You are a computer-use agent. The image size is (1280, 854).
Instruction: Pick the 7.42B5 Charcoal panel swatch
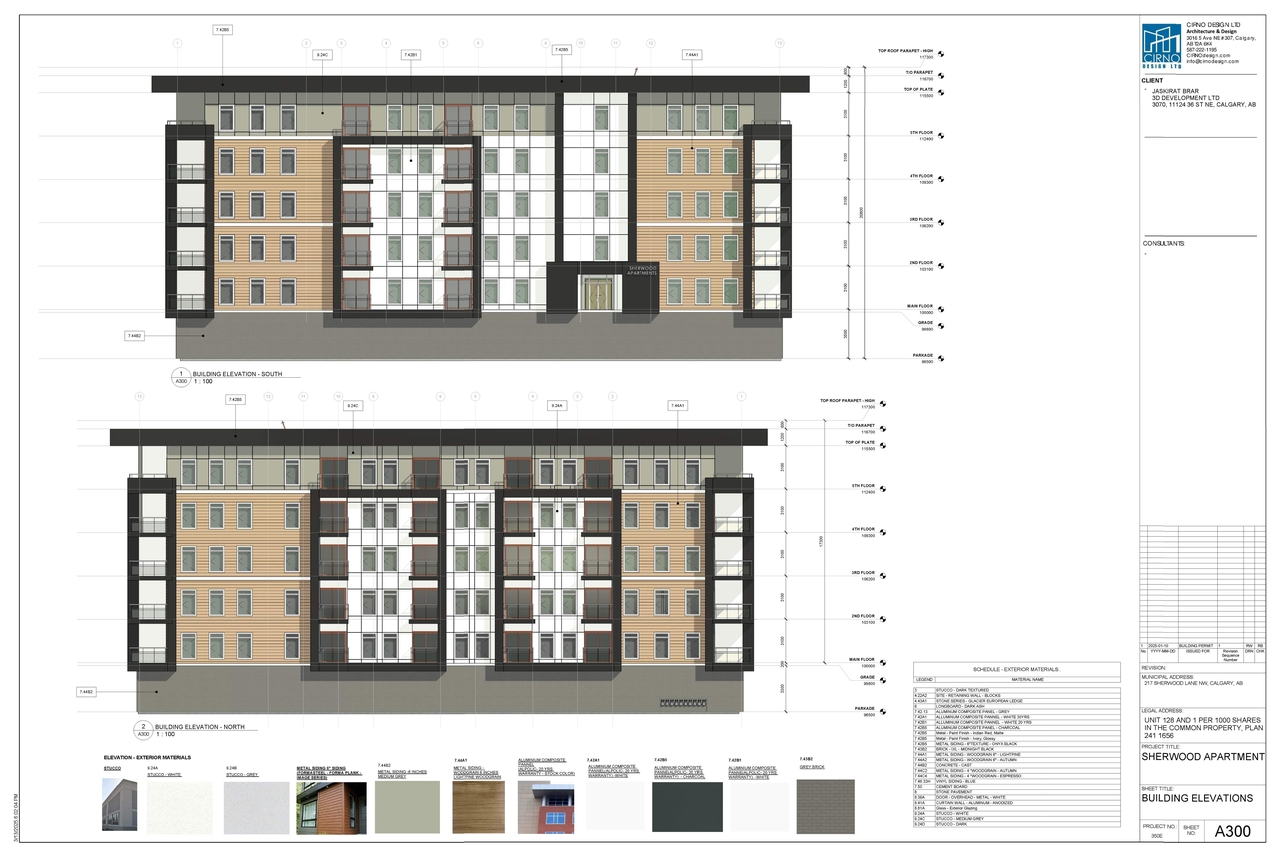coord(686,806)
